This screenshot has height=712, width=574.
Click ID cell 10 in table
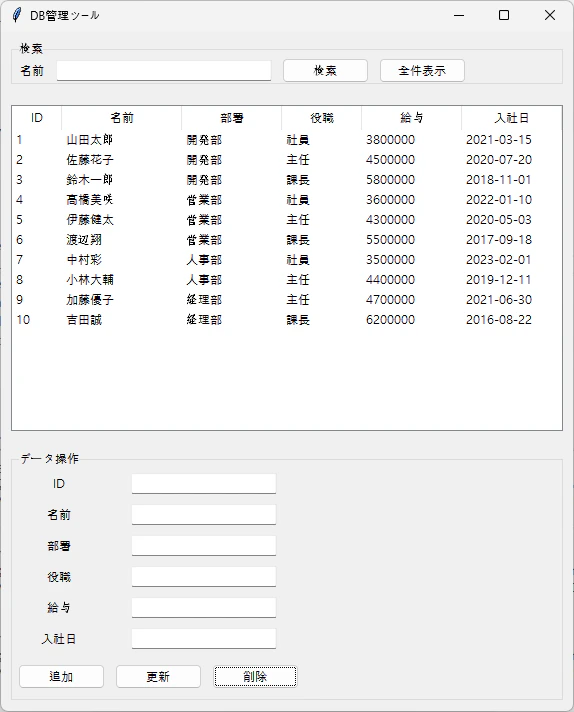[23, 320]
